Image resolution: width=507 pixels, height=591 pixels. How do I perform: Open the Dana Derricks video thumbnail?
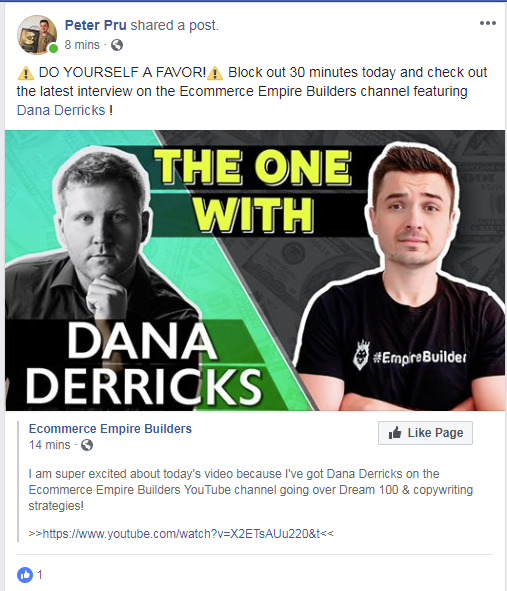(255, 270)
